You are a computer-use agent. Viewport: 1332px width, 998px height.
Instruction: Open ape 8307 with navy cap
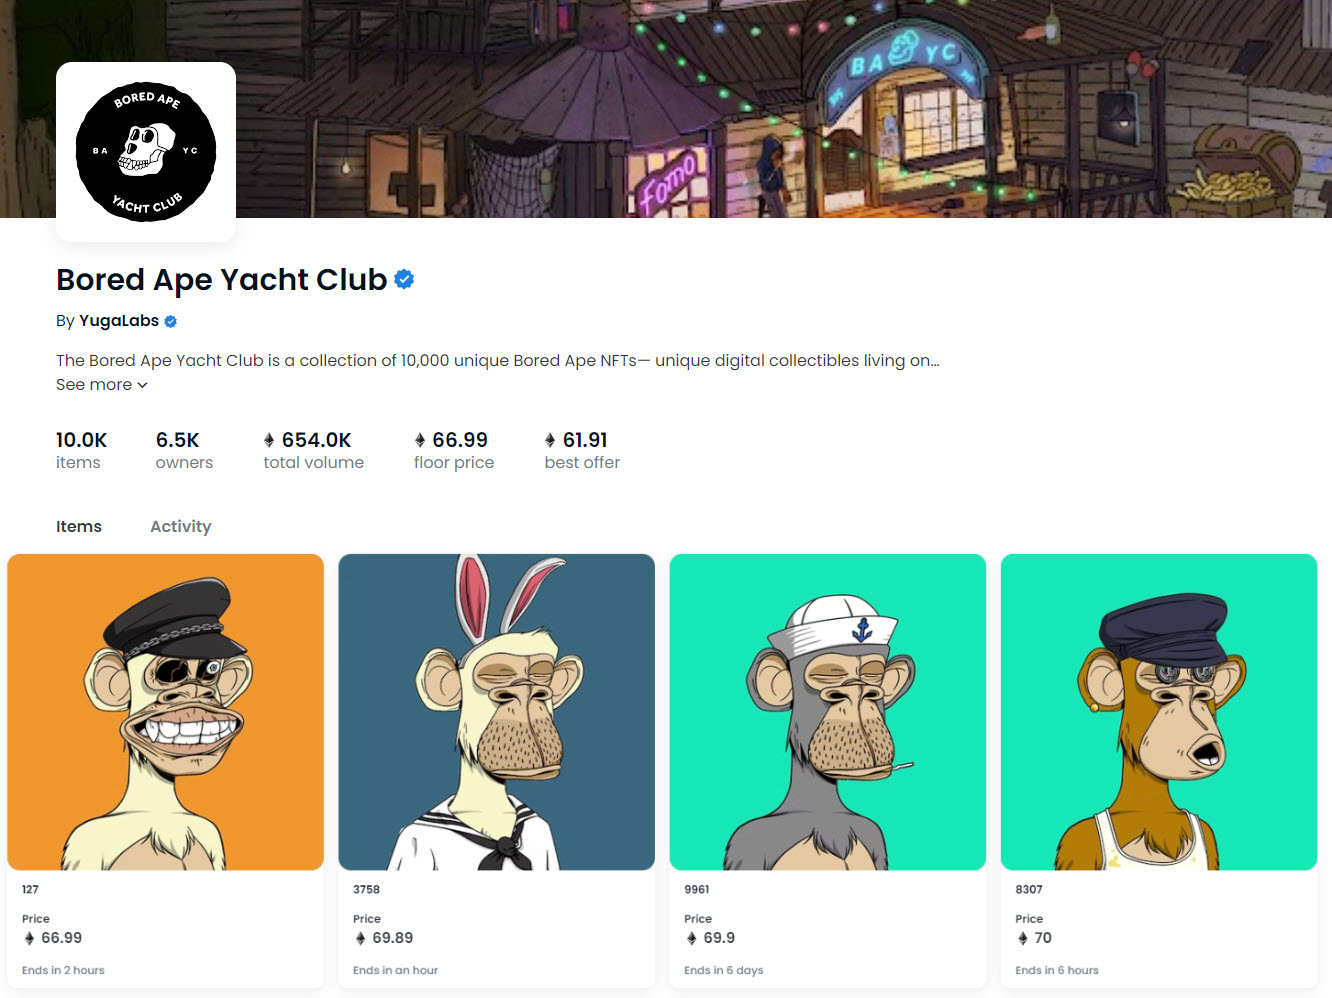point(1159,712)
